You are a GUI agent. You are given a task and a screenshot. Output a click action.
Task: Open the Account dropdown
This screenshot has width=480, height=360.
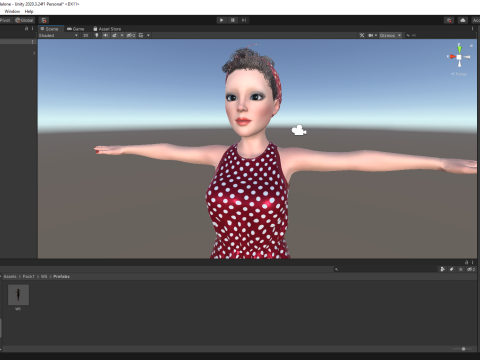[476, 20]
